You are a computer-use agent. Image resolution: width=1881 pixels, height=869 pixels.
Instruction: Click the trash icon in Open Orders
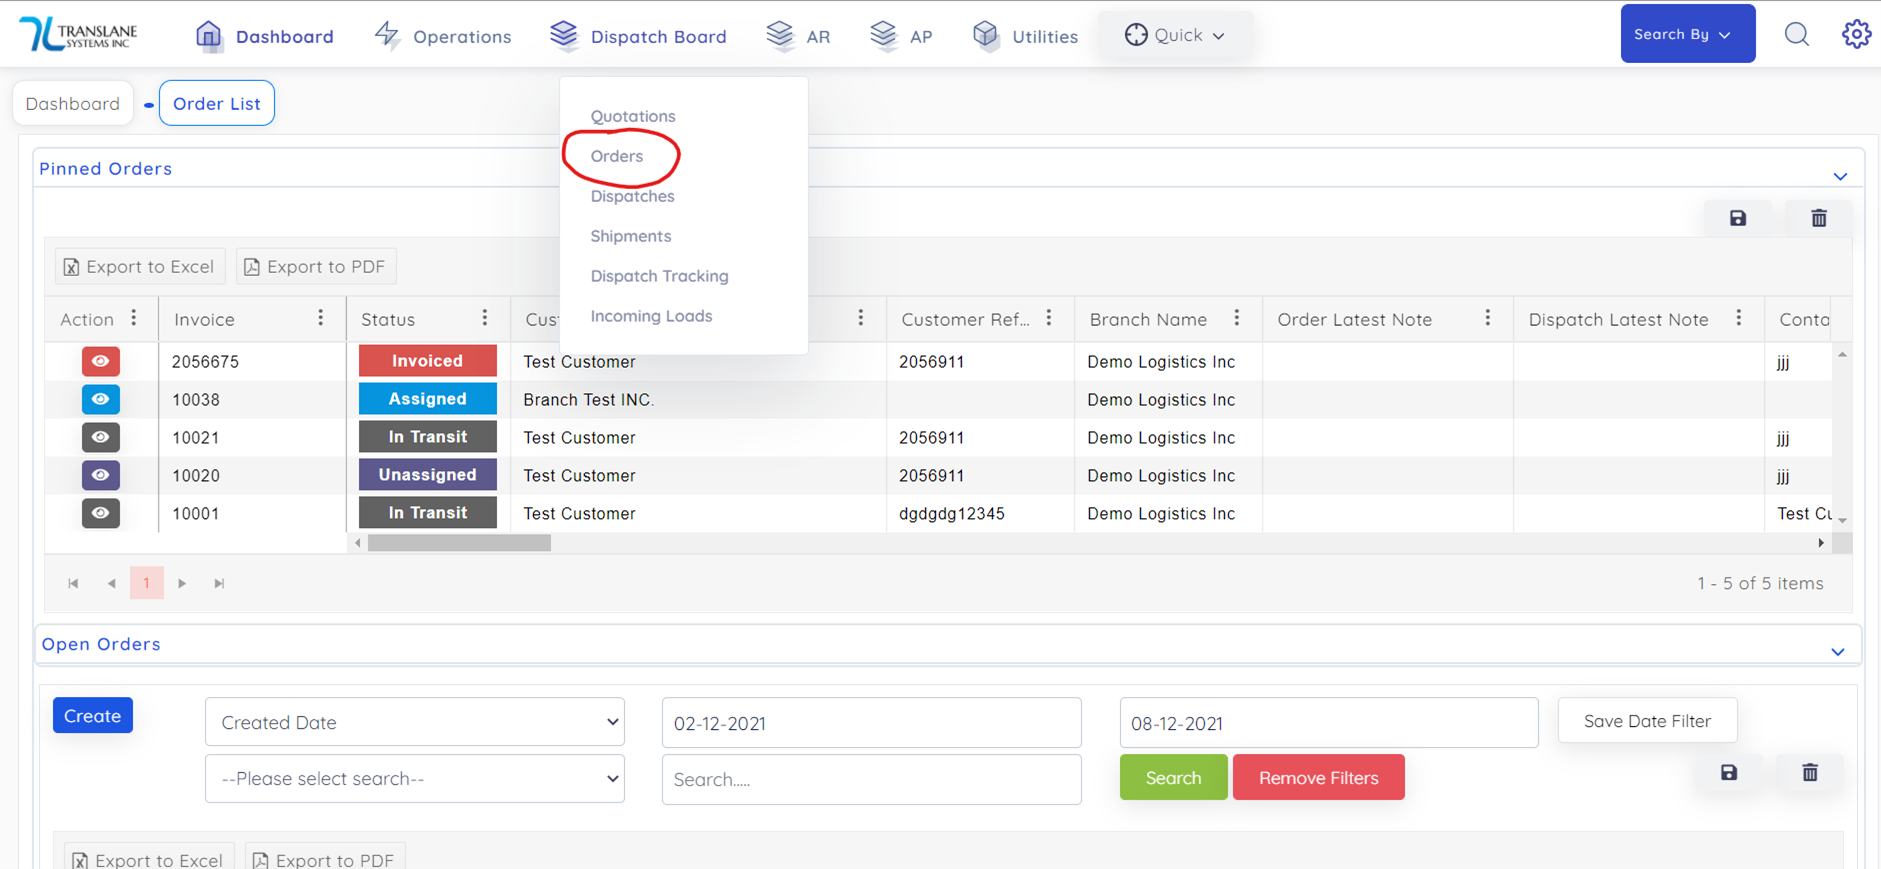coord(1809,773)
